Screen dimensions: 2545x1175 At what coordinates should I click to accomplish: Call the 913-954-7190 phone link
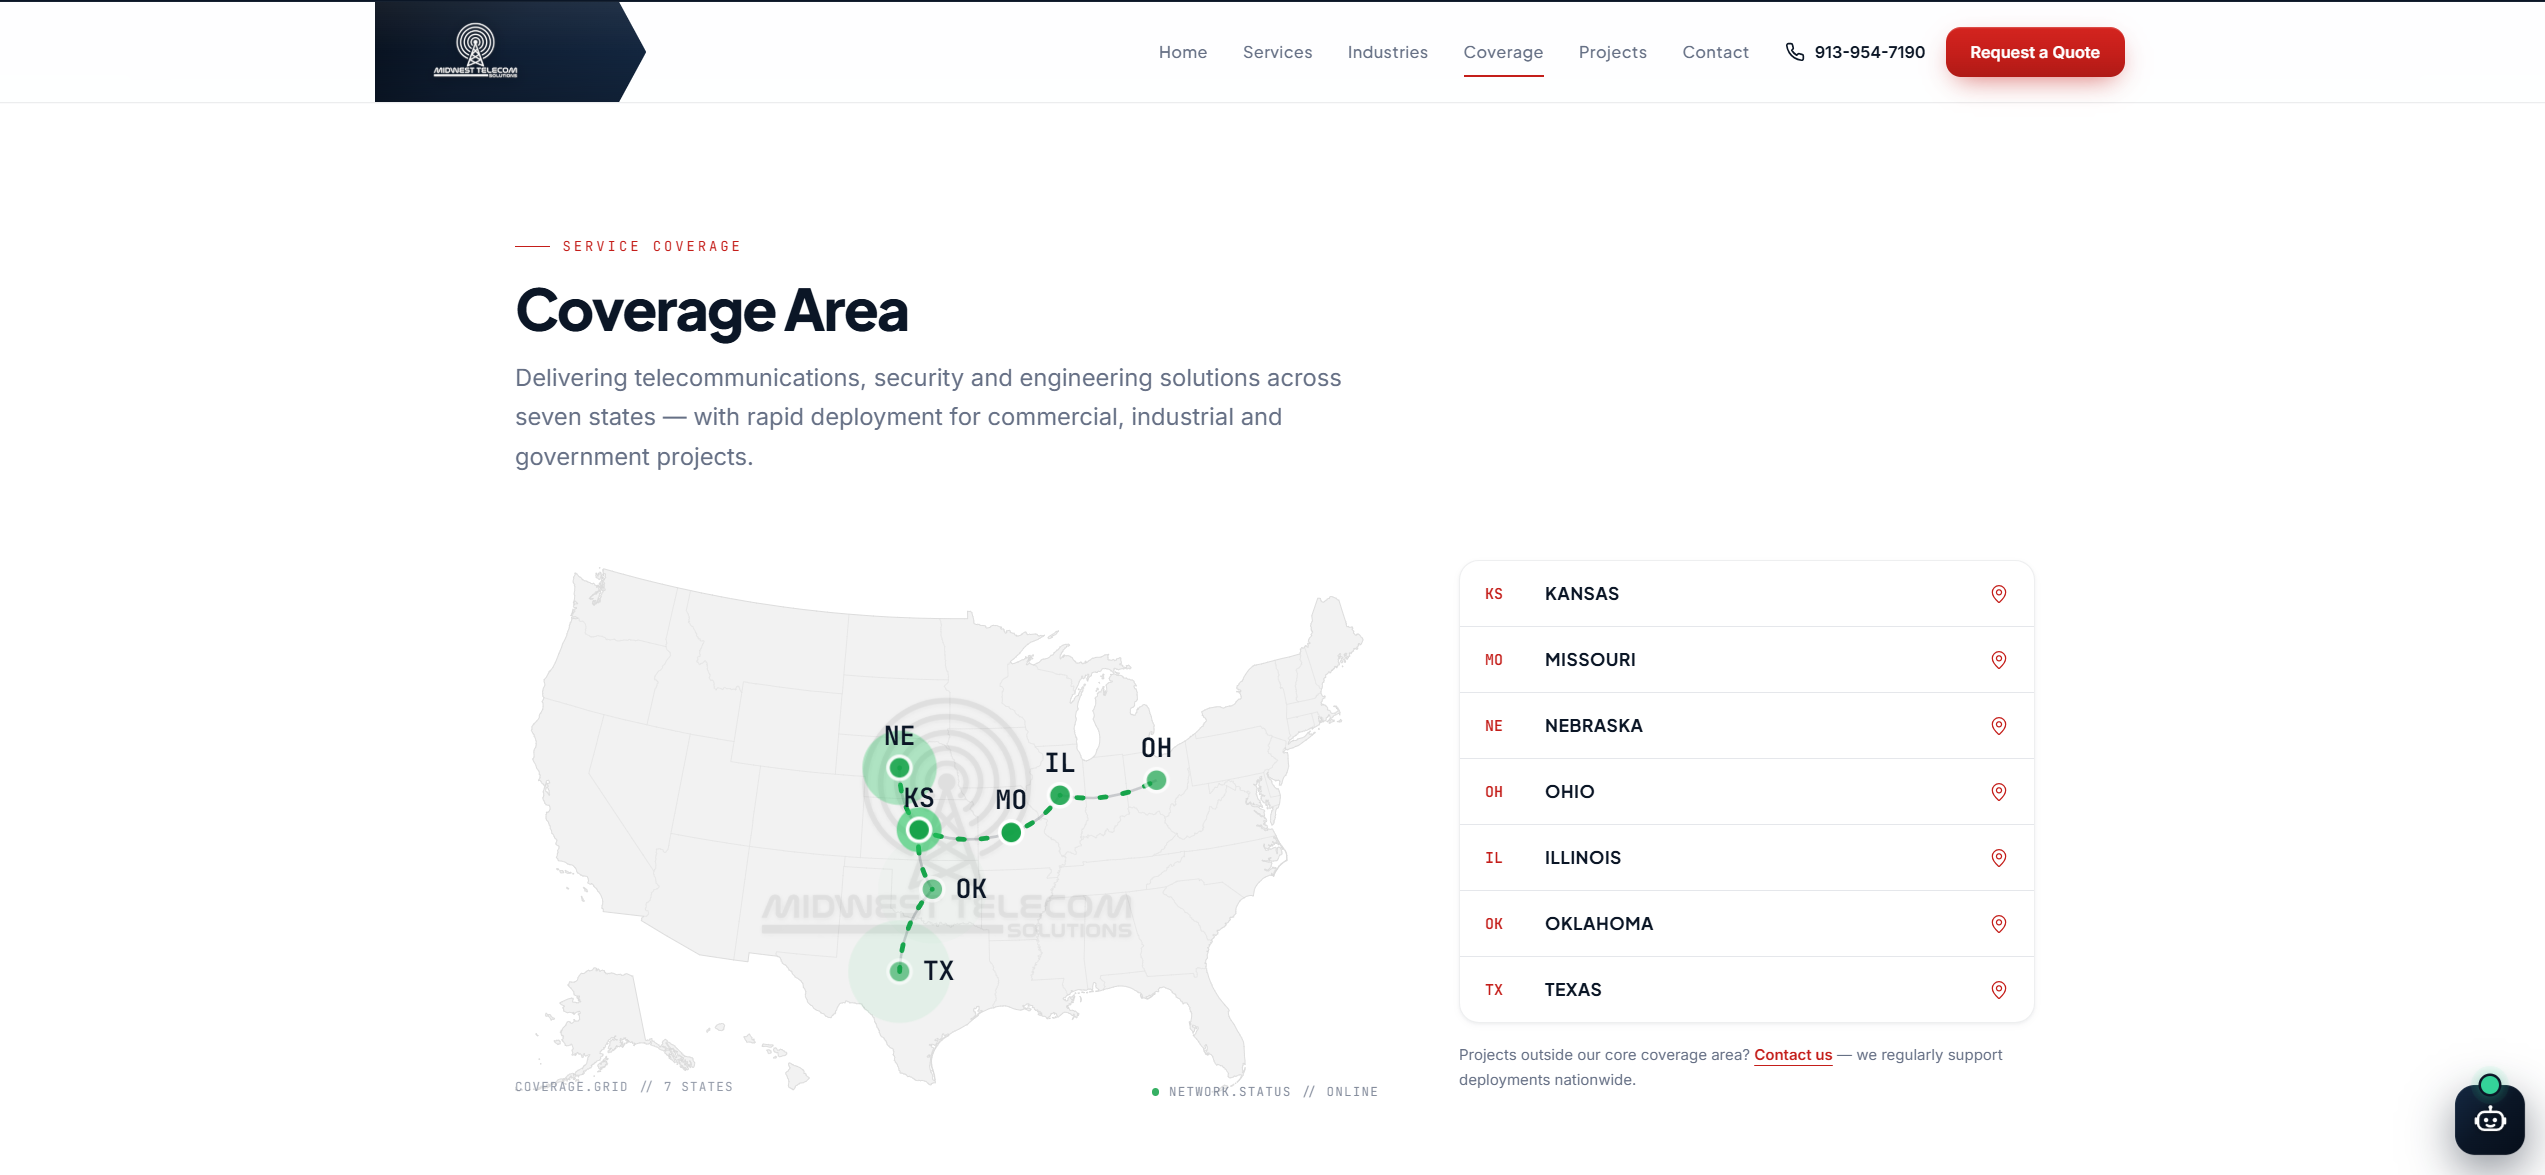[1856, 52]
